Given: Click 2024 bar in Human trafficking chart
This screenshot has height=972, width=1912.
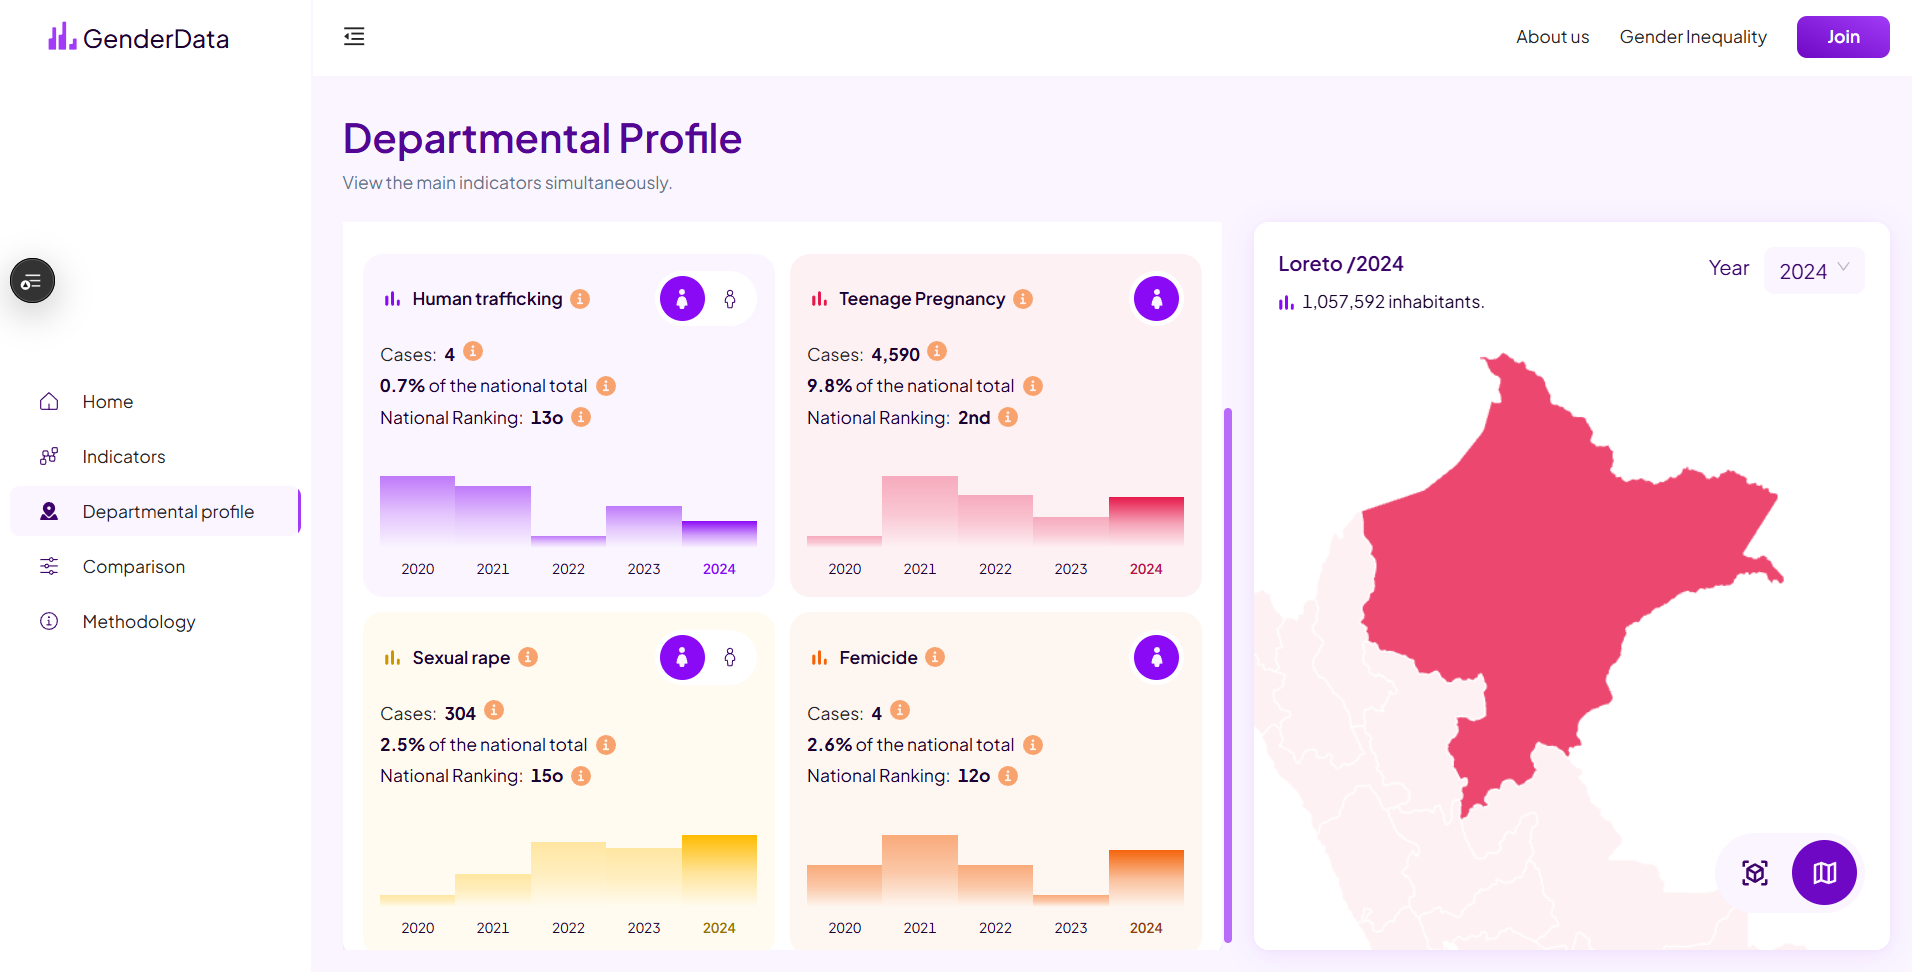Looking at the screenshot, I should [x=719, y=533].
